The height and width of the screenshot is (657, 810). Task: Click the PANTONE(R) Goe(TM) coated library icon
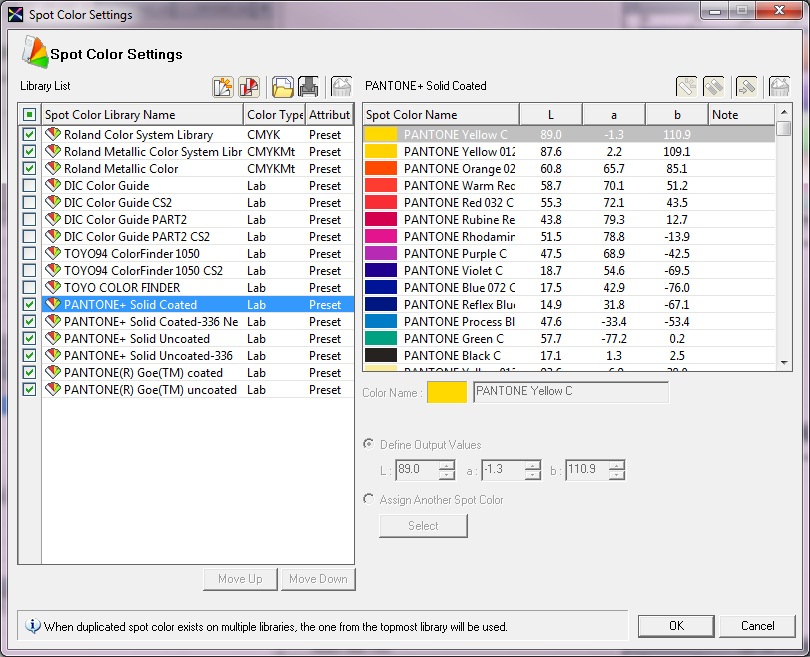[x=53, y=372]
